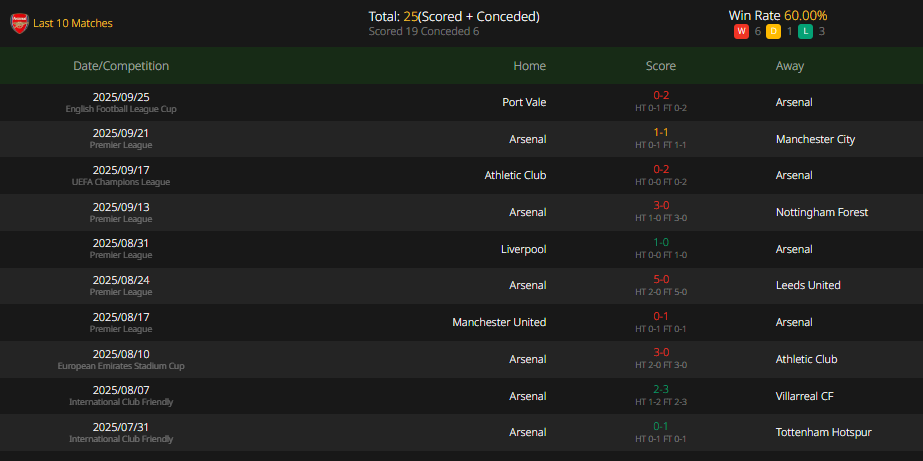Image resolution: width=923 pixels, height=461 pixels.
Task: Select the Home column header
Action: point(529,66)
